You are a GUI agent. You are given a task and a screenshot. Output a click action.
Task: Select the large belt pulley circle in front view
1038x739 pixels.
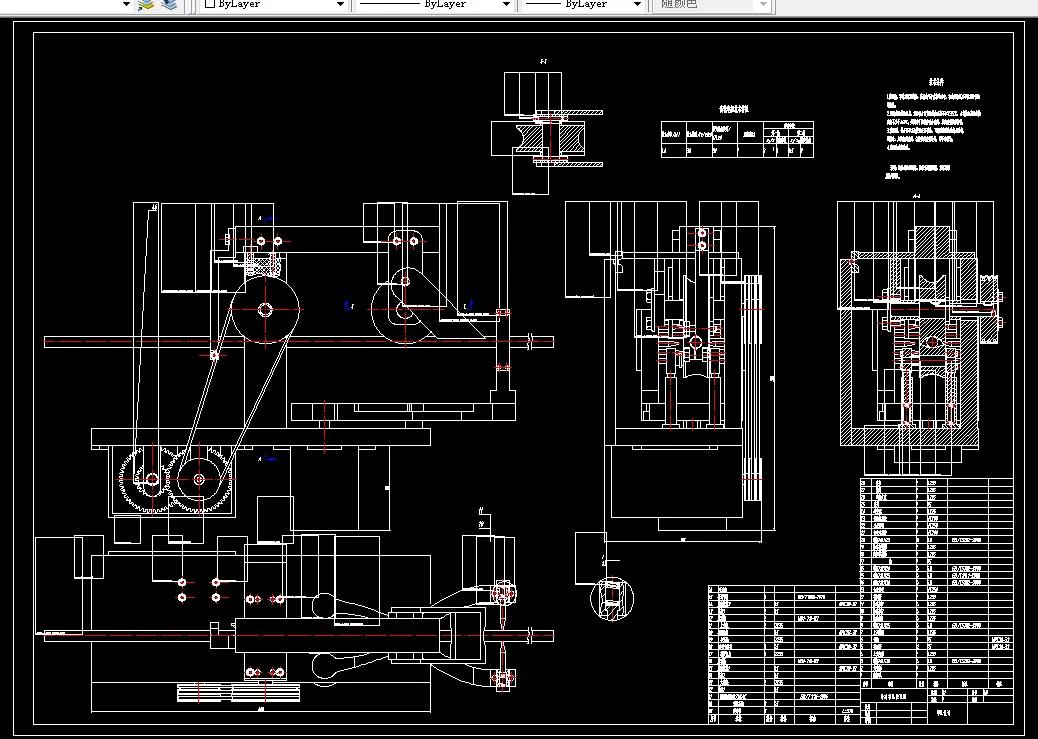(x=265, y=309)
